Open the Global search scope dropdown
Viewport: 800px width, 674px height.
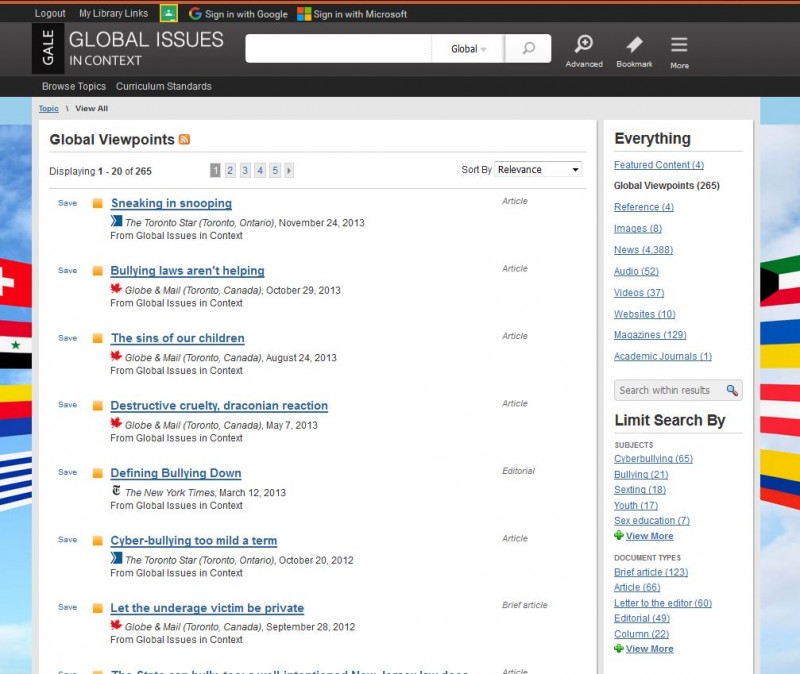click(468, 49)
